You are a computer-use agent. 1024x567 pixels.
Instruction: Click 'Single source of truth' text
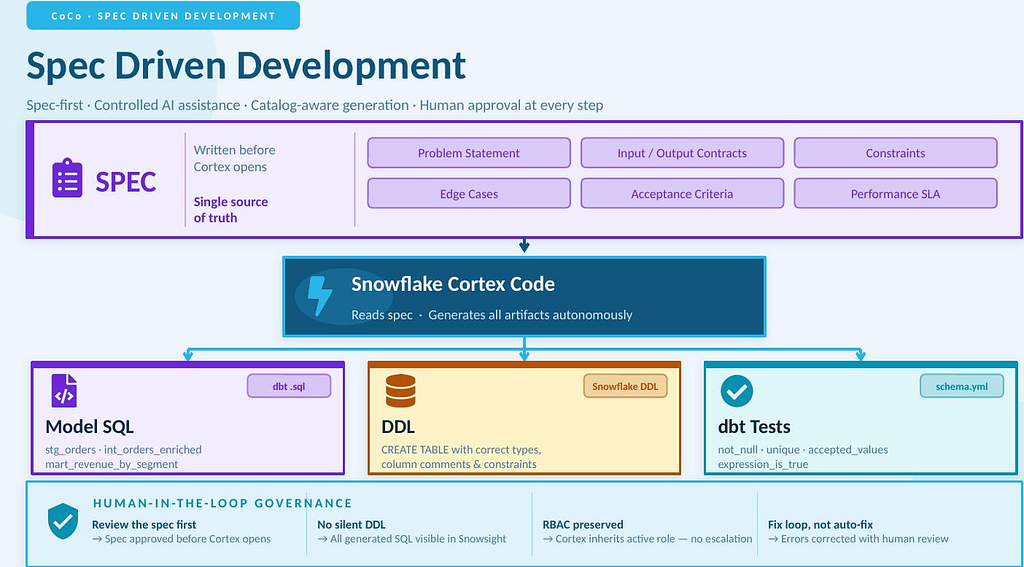(231, 210)
